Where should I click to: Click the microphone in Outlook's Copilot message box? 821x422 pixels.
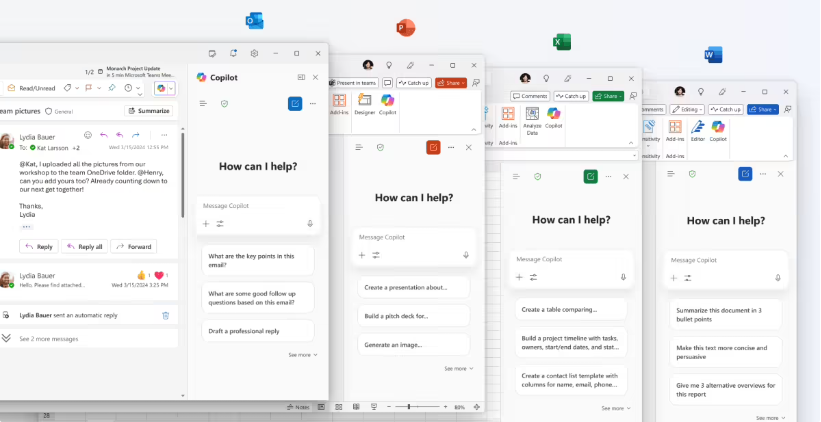[310, 224]
